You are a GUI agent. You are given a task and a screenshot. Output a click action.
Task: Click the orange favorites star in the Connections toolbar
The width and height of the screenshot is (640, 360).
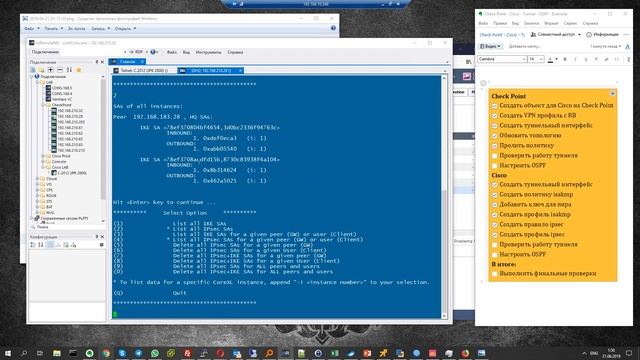pos(79,70)
